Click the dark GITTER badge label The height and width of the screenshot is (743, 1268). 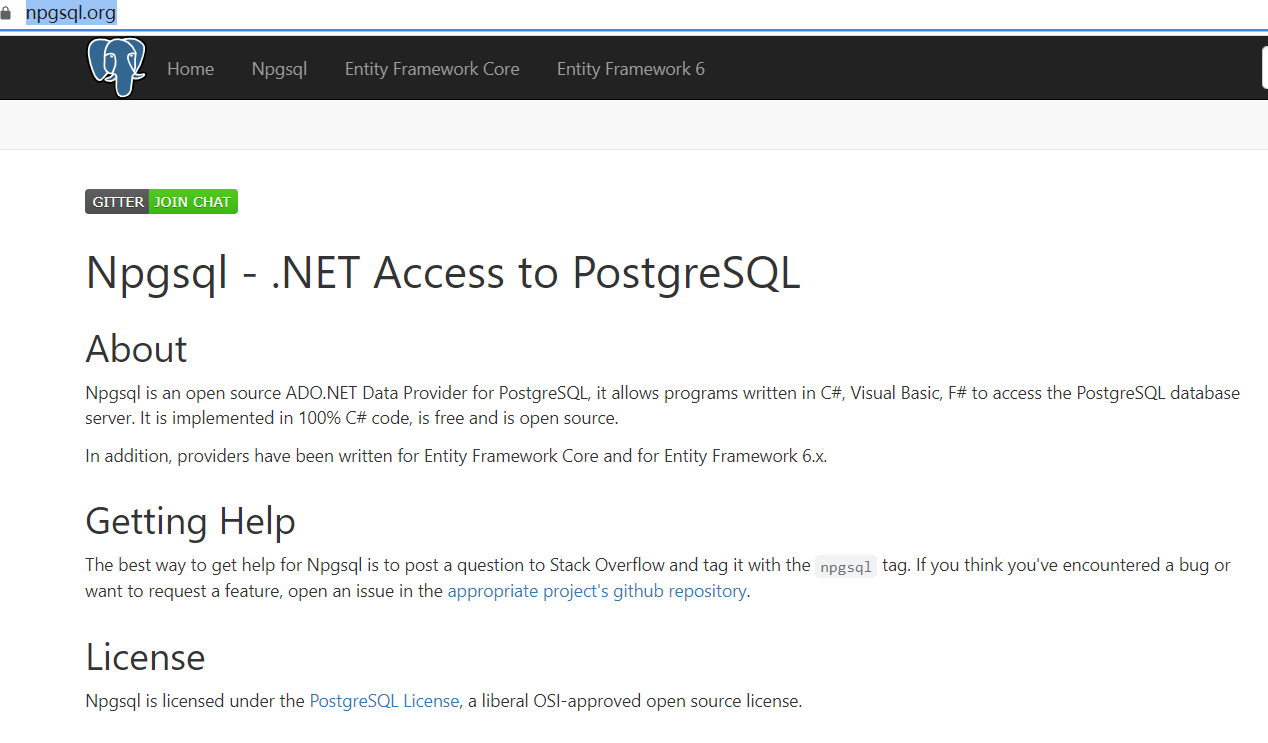tap(118, 202)
